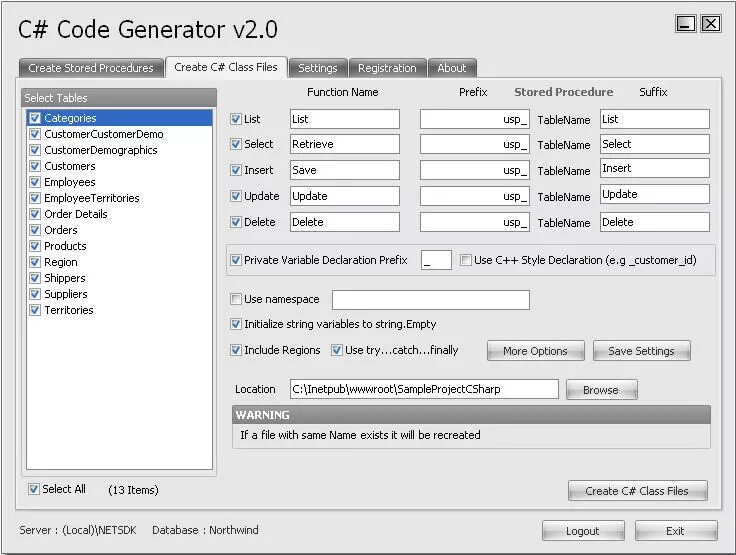Uncheck the Region table checkbox
736x555 pixels.
(x=35, y=262)
